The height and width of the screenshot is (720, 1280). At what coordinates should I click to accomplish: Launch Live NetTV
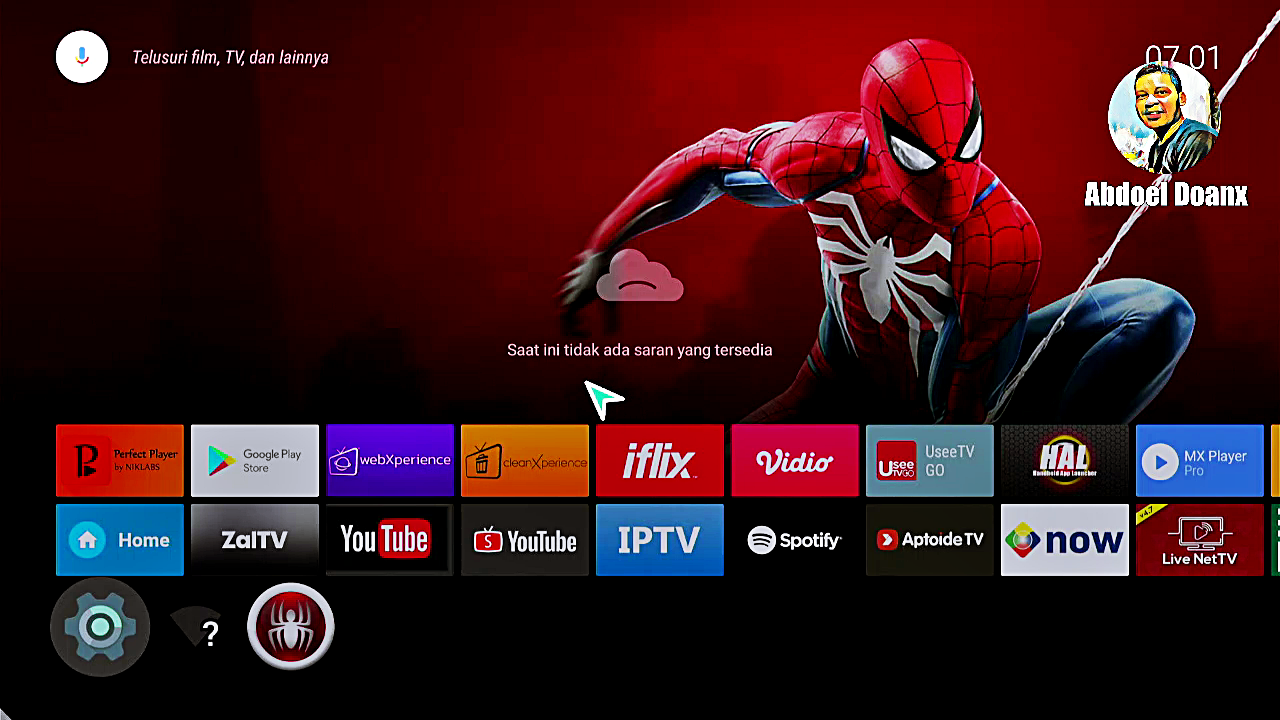pos(1200,540)
